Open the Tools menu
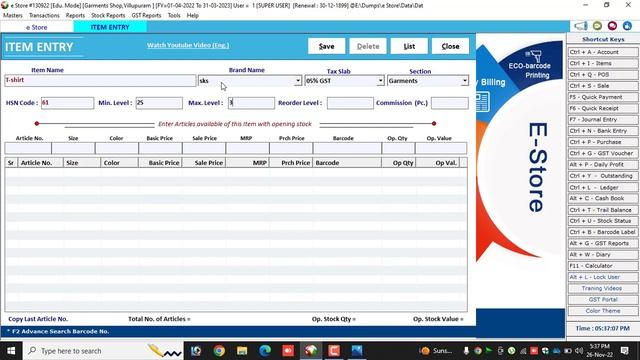Screen dimensions: 640x360 click(174, 16)
